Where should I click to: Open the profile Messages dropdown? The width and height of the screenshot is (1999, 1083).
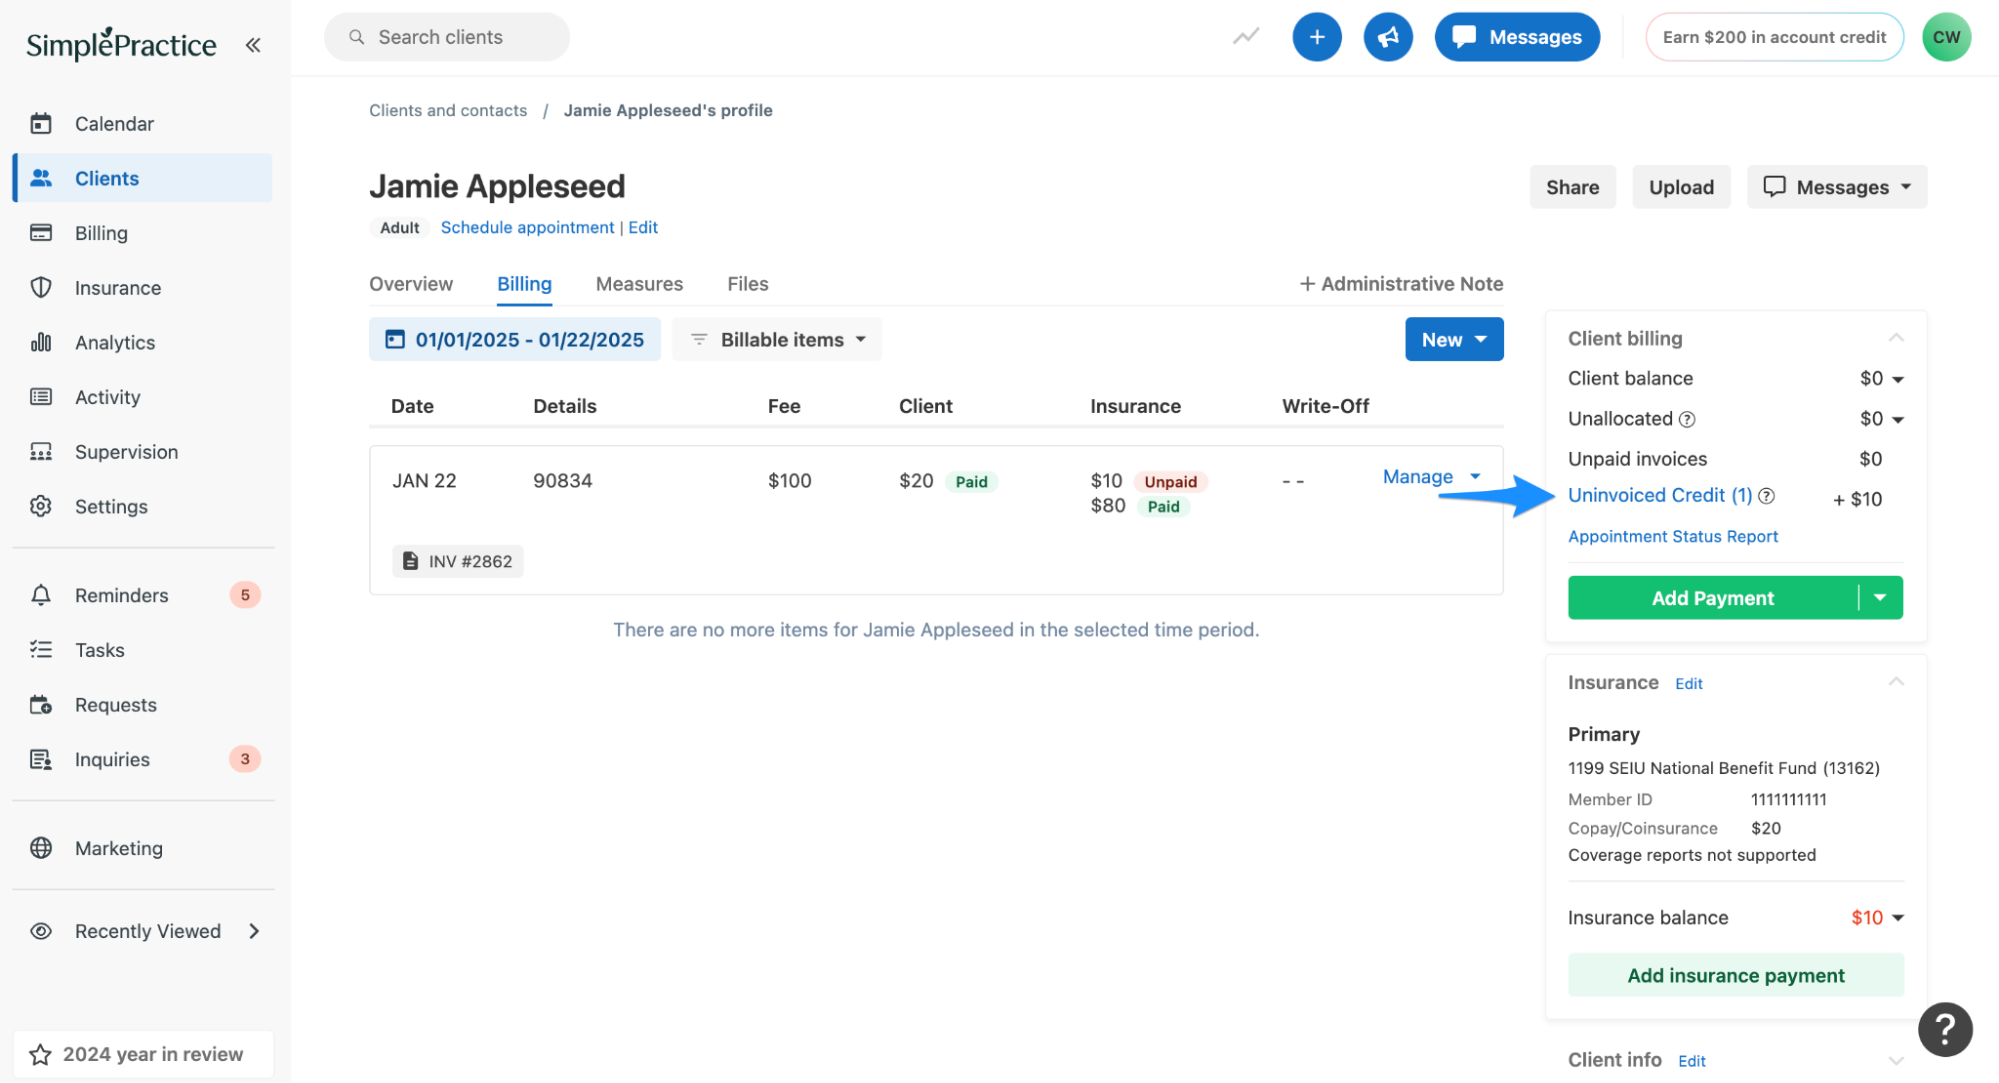click(x=1837, y=187)
